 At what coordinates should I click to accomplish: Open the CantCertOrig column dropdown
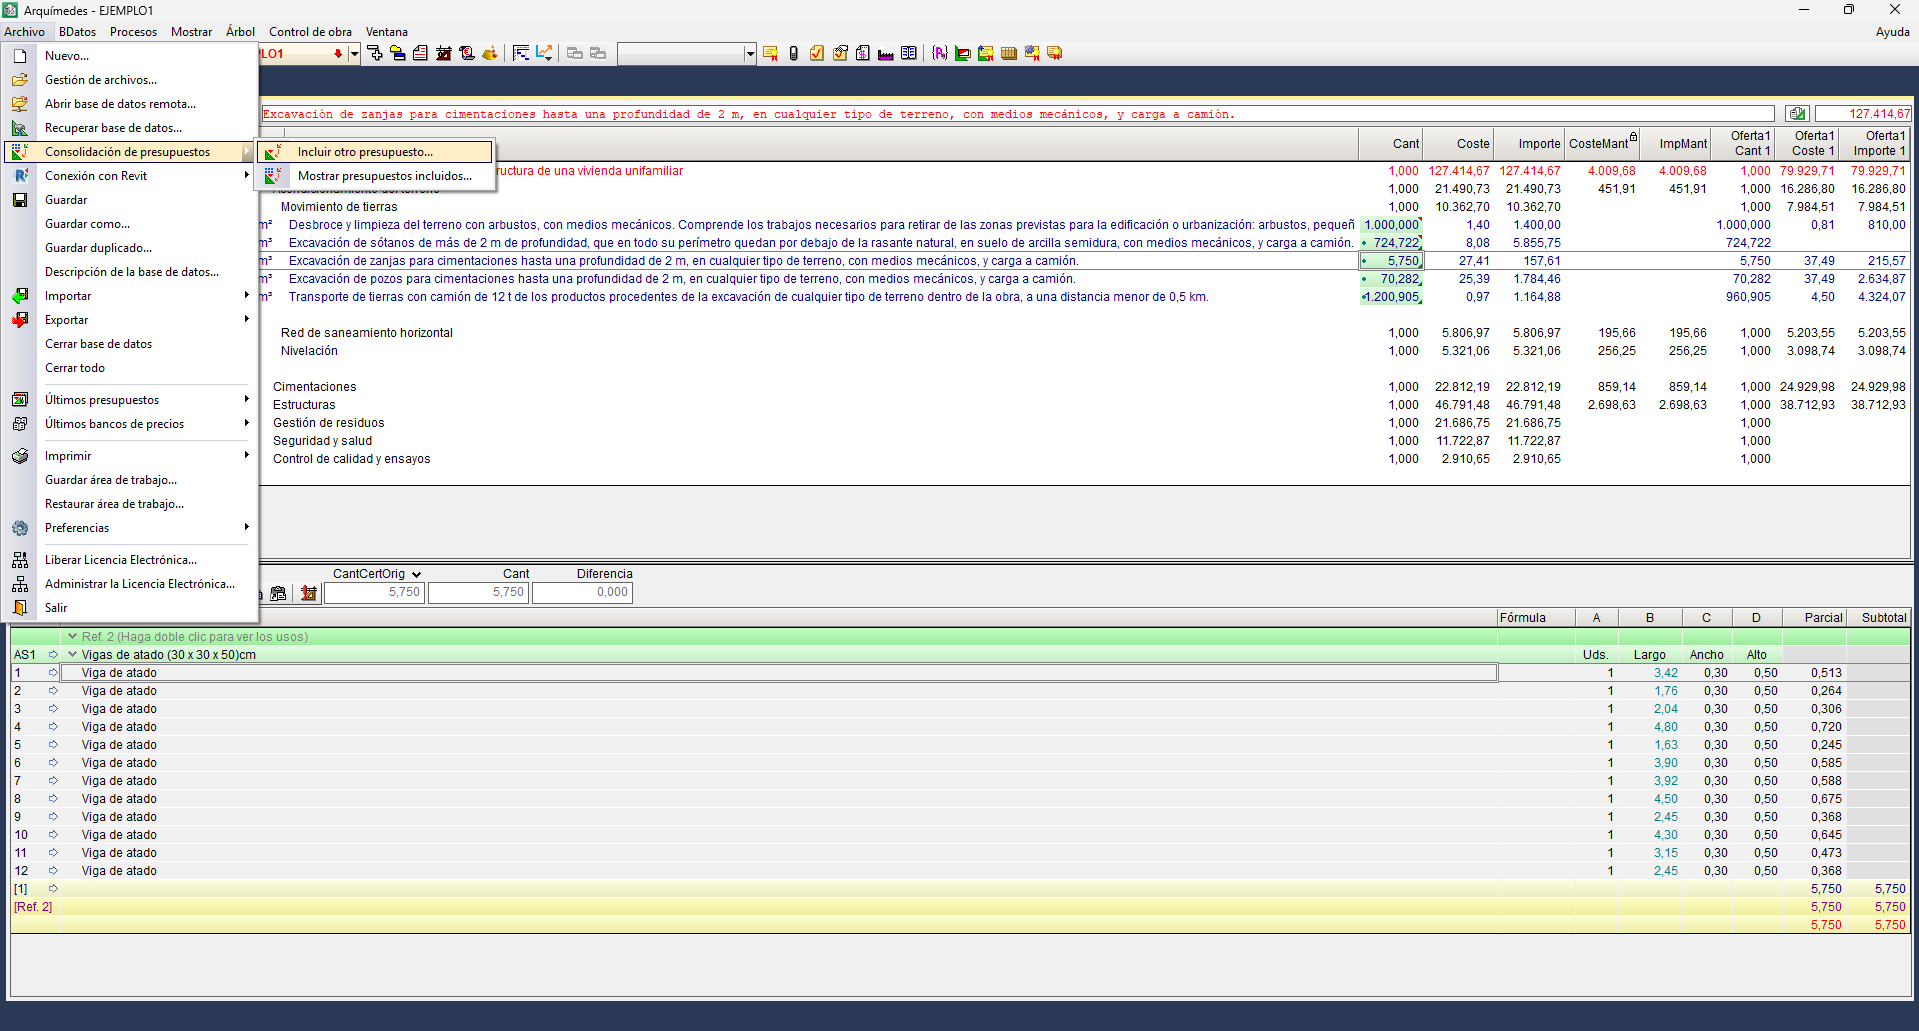tap(416, 575)
